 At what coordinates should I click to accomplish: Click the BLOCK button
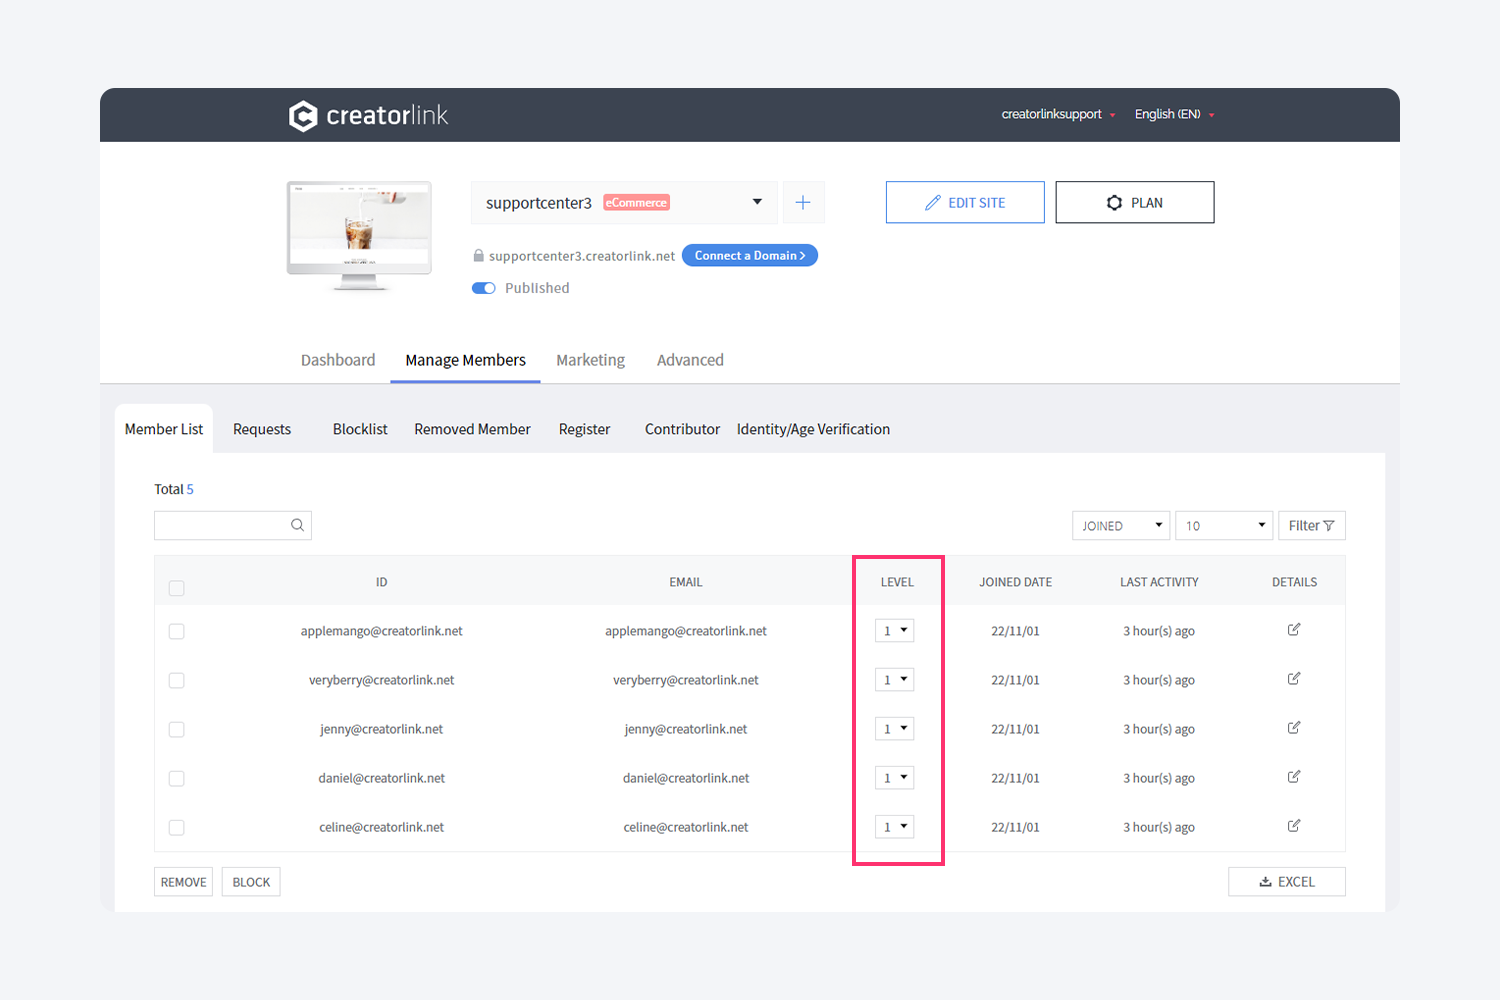pos(251,882)
